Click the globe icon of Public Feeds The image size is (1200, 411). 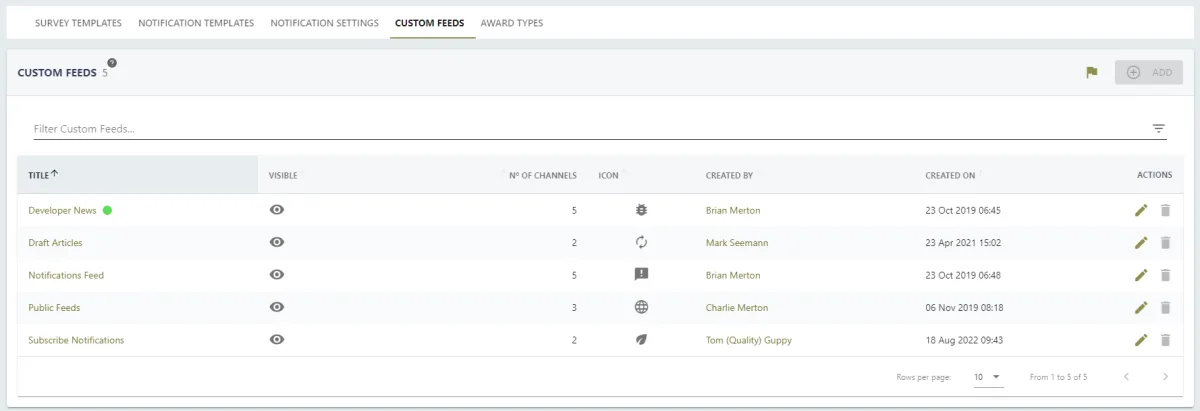pyautogui.click(x=641, y=308)
